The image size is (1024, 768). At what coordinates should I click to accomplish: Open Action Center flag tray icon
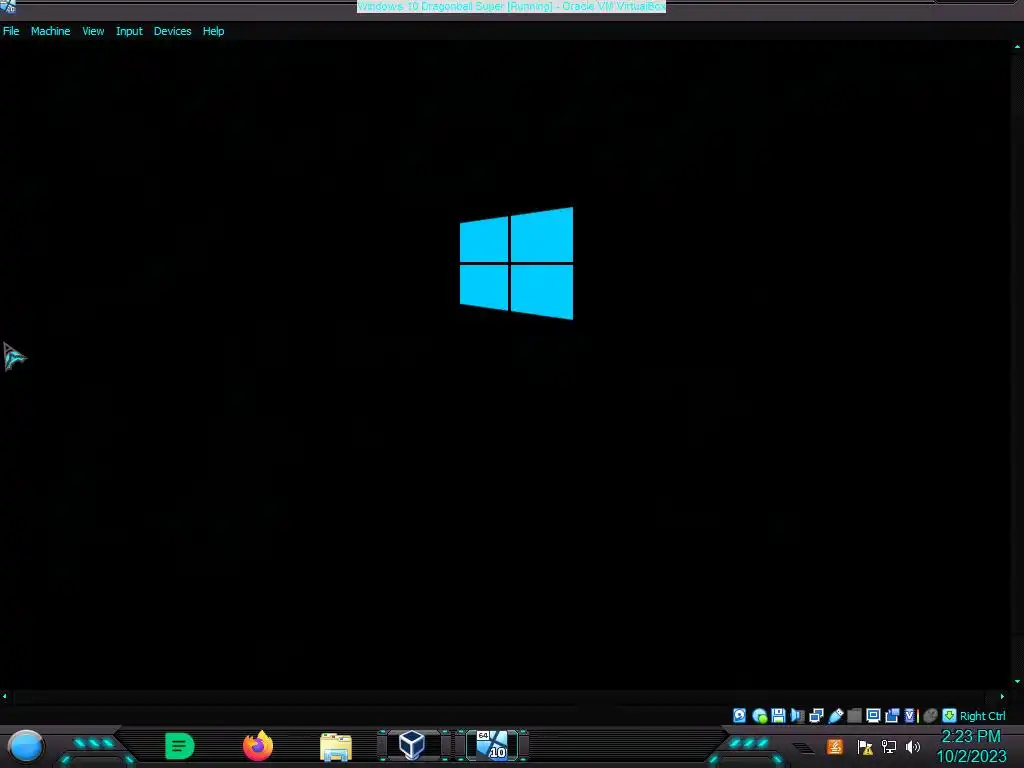coord(865,746)
